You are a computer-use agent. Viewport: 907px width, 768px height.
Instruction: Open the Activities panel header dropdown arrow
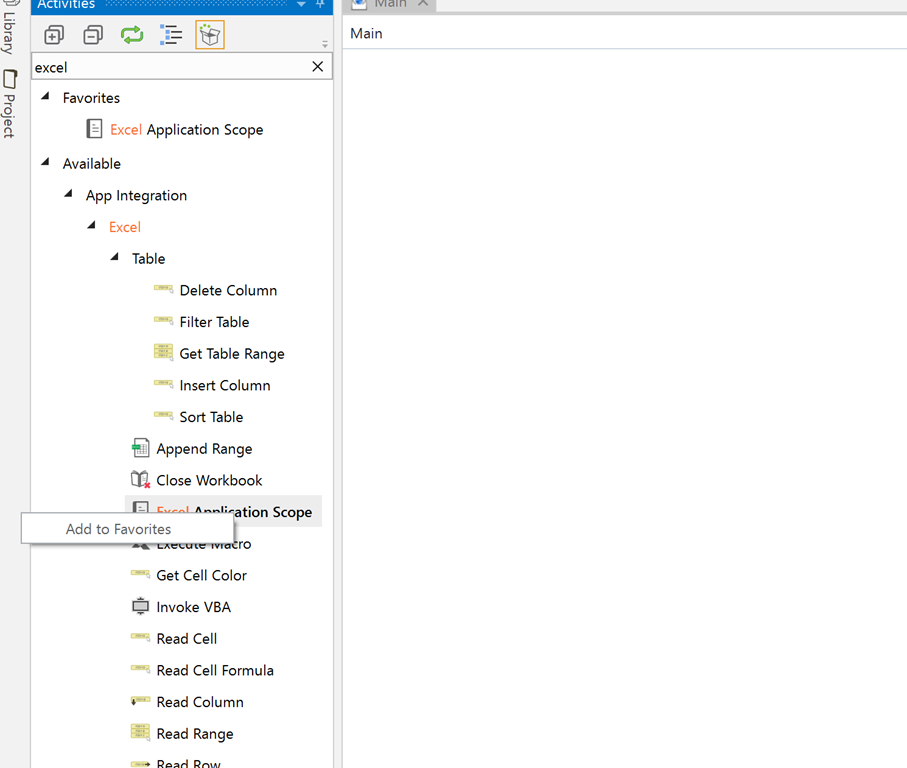click(x=301, y=5)
